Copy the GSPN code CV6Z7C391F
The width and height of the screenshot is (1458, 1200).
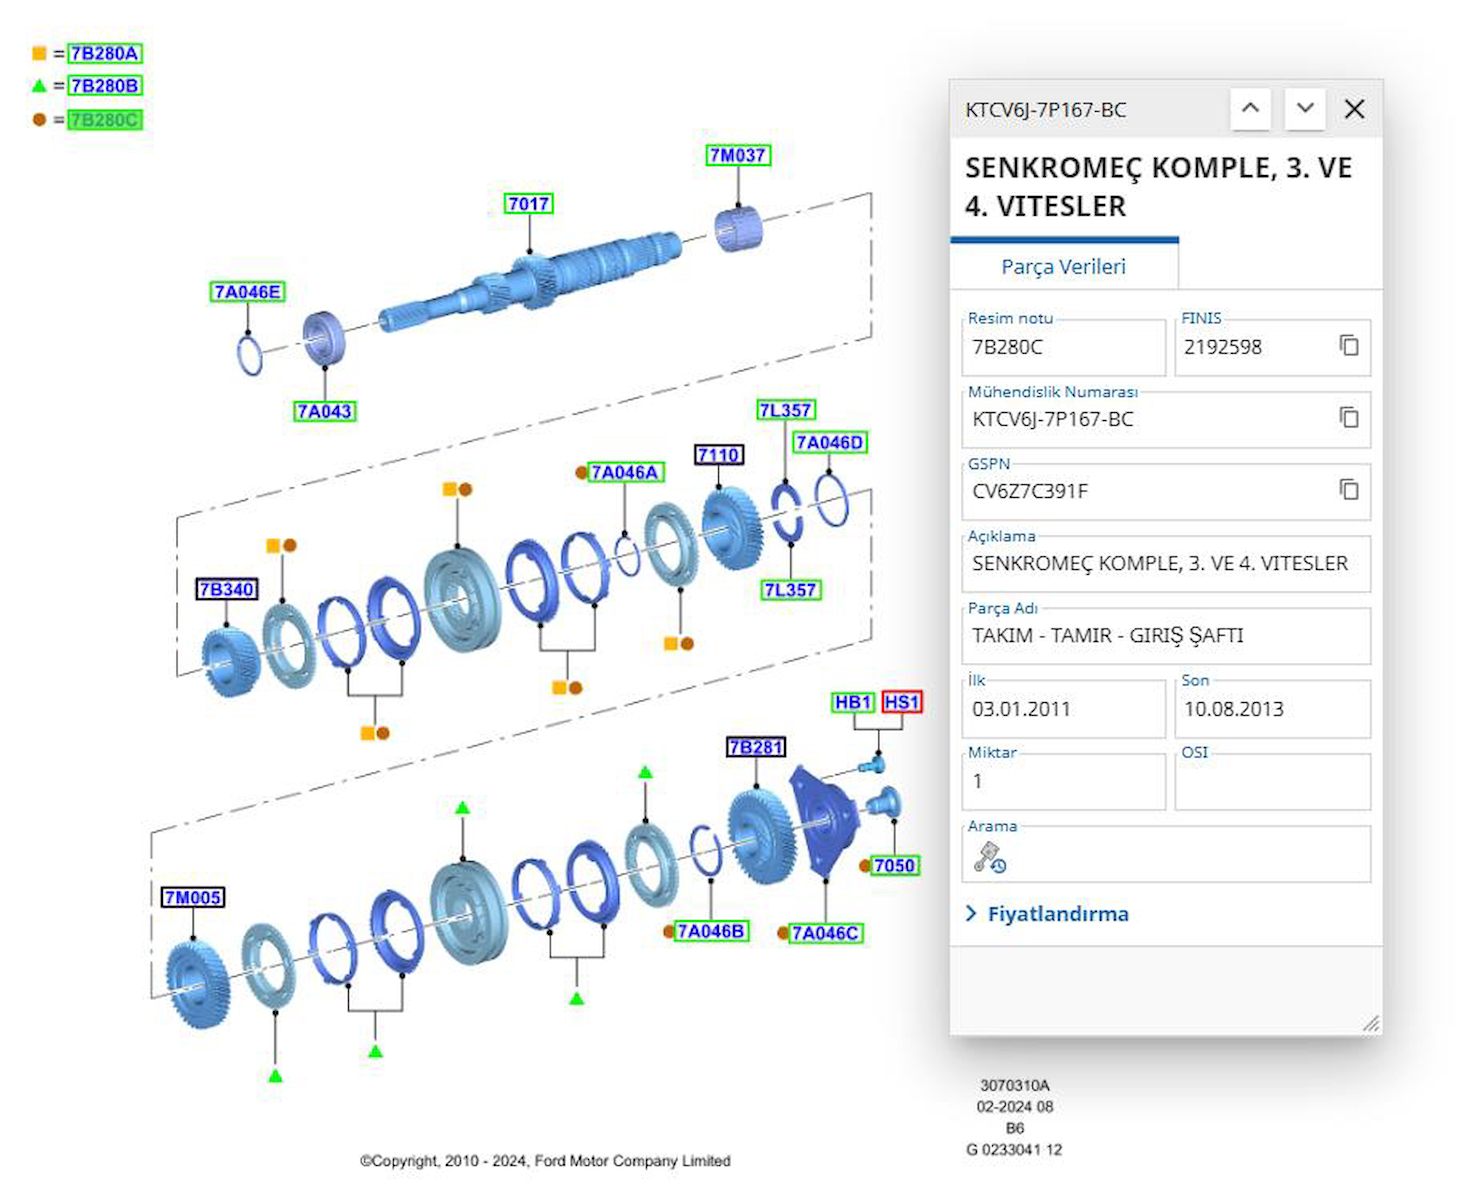pyautogui.click(x=1348, y=490)
